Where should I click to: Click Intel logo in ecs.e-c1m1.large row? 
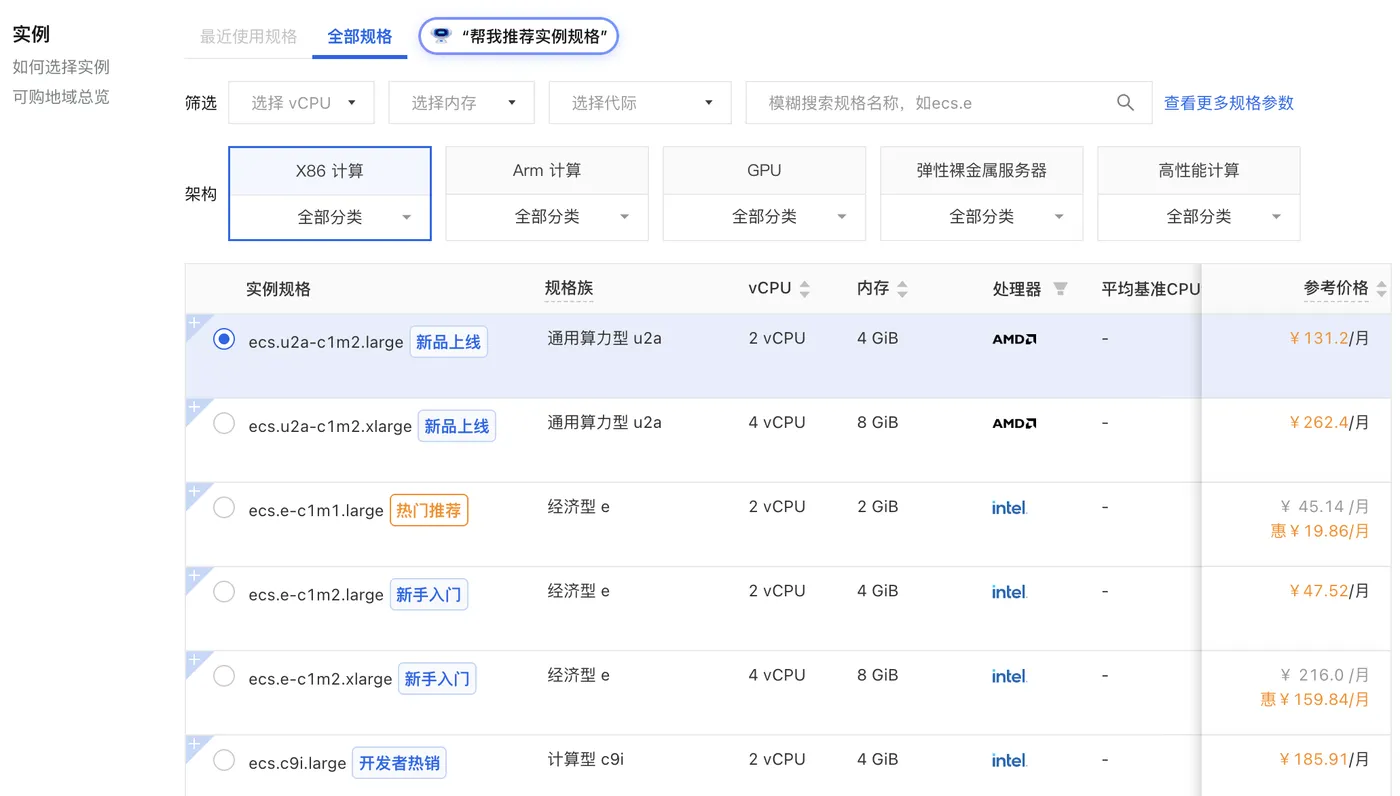point(1009,508)
